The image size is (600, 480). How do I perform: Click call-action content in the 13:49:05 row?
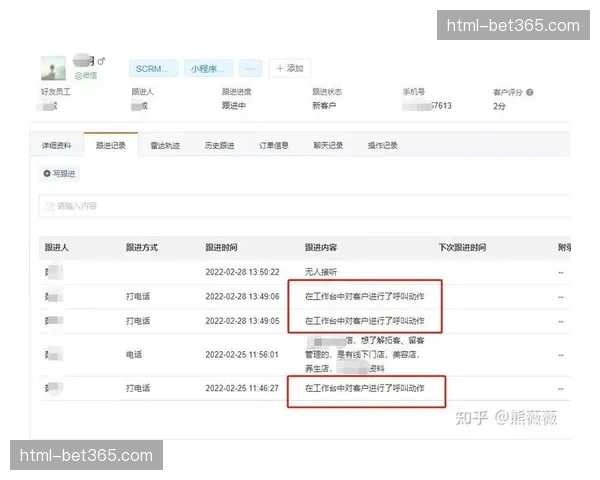pos(364,321)
